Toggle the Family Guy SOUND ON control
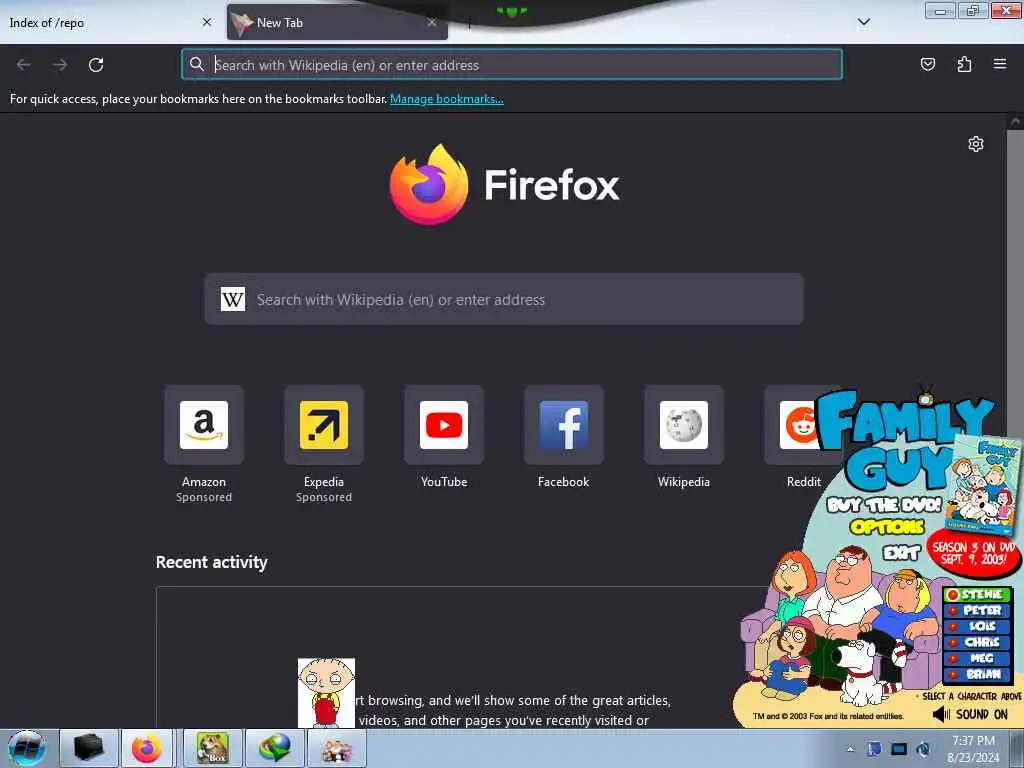 (970, 714)
